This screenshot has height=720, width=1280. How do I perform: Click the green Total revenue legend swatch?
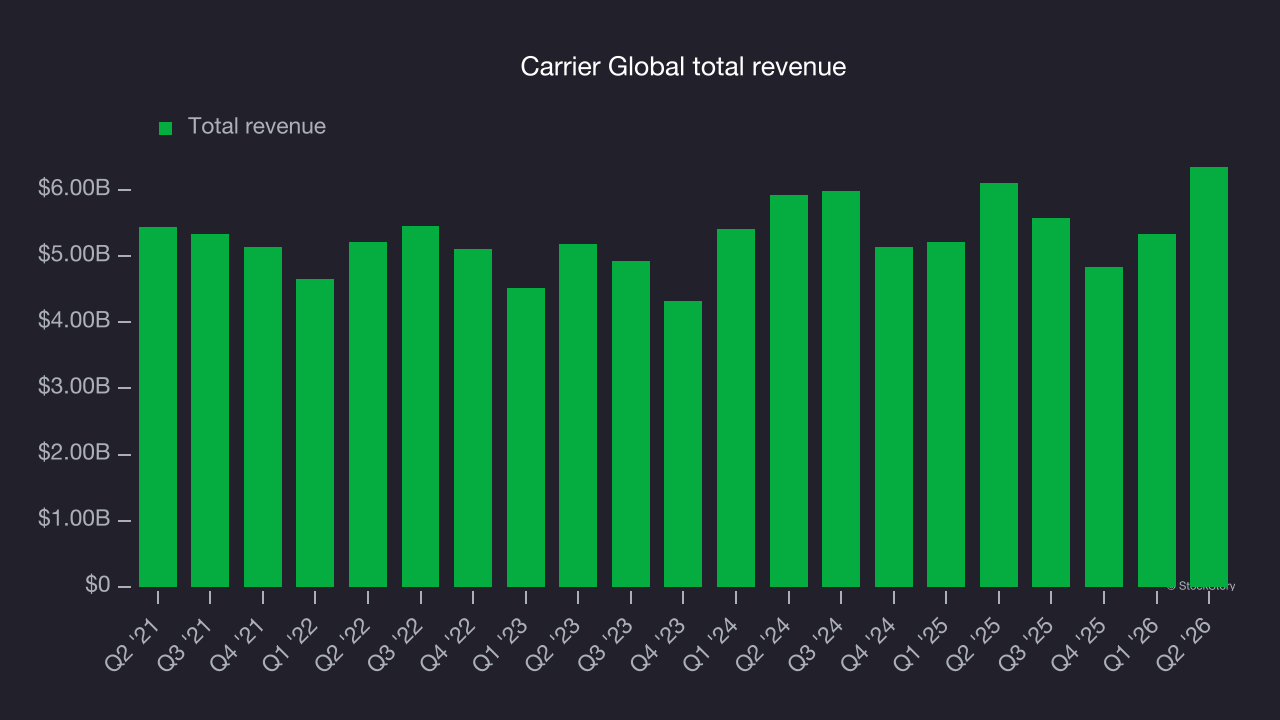point(166,128)
